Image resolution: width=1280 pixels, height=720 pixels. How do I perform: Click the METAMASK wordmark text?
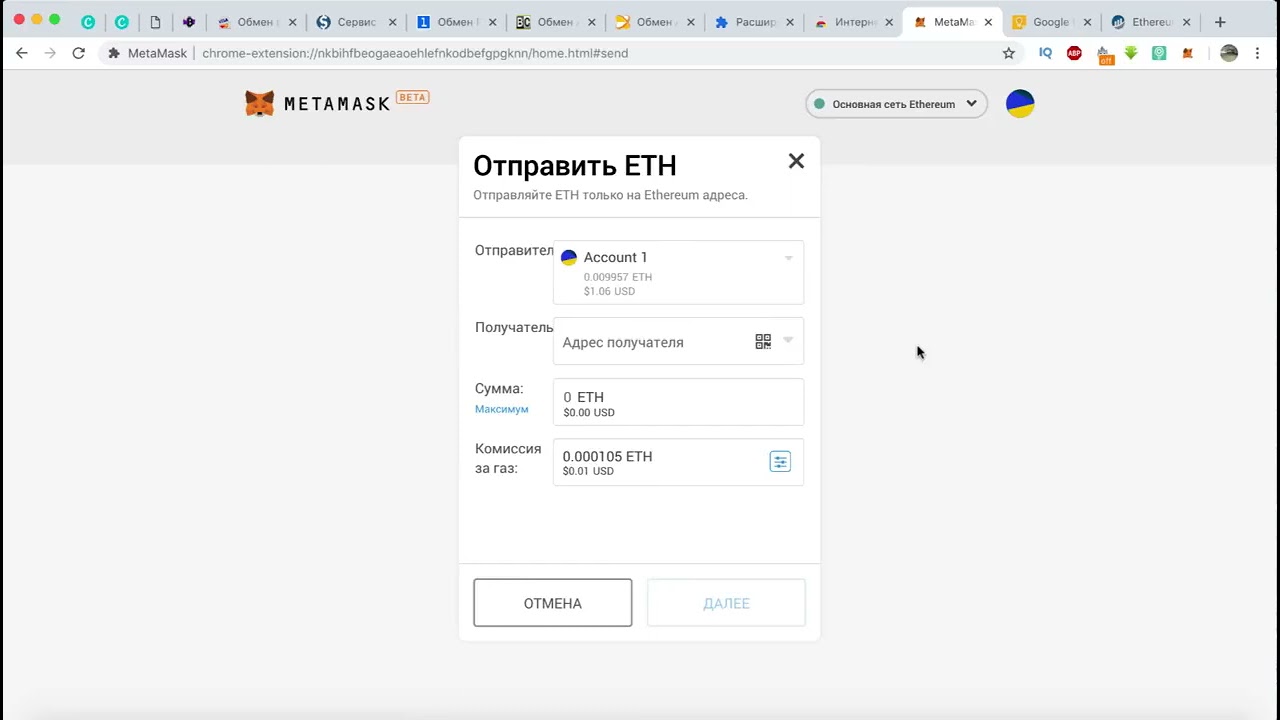pyautogui.click(x=337, y=104)
